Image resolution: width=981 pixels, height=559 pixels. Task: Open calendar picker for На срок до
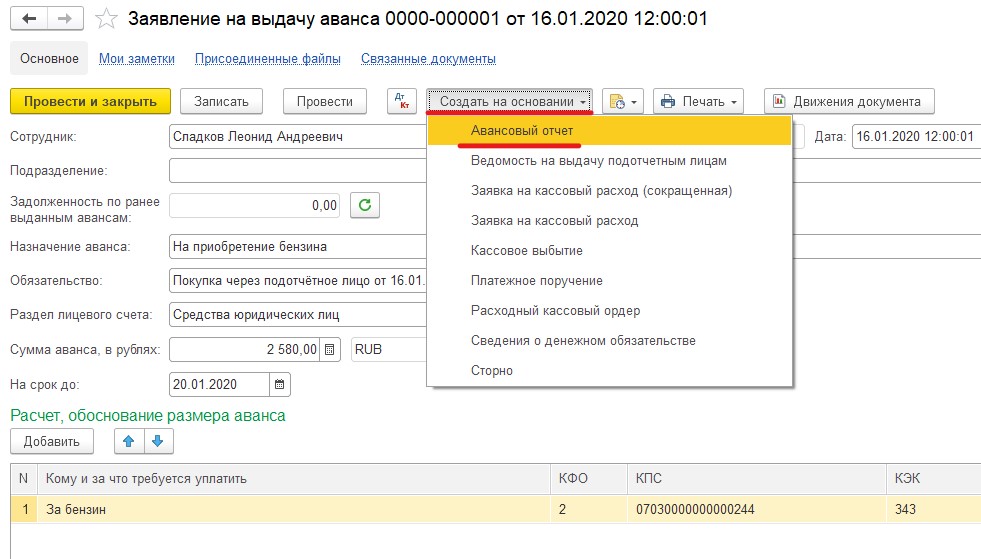coord(280,384)
